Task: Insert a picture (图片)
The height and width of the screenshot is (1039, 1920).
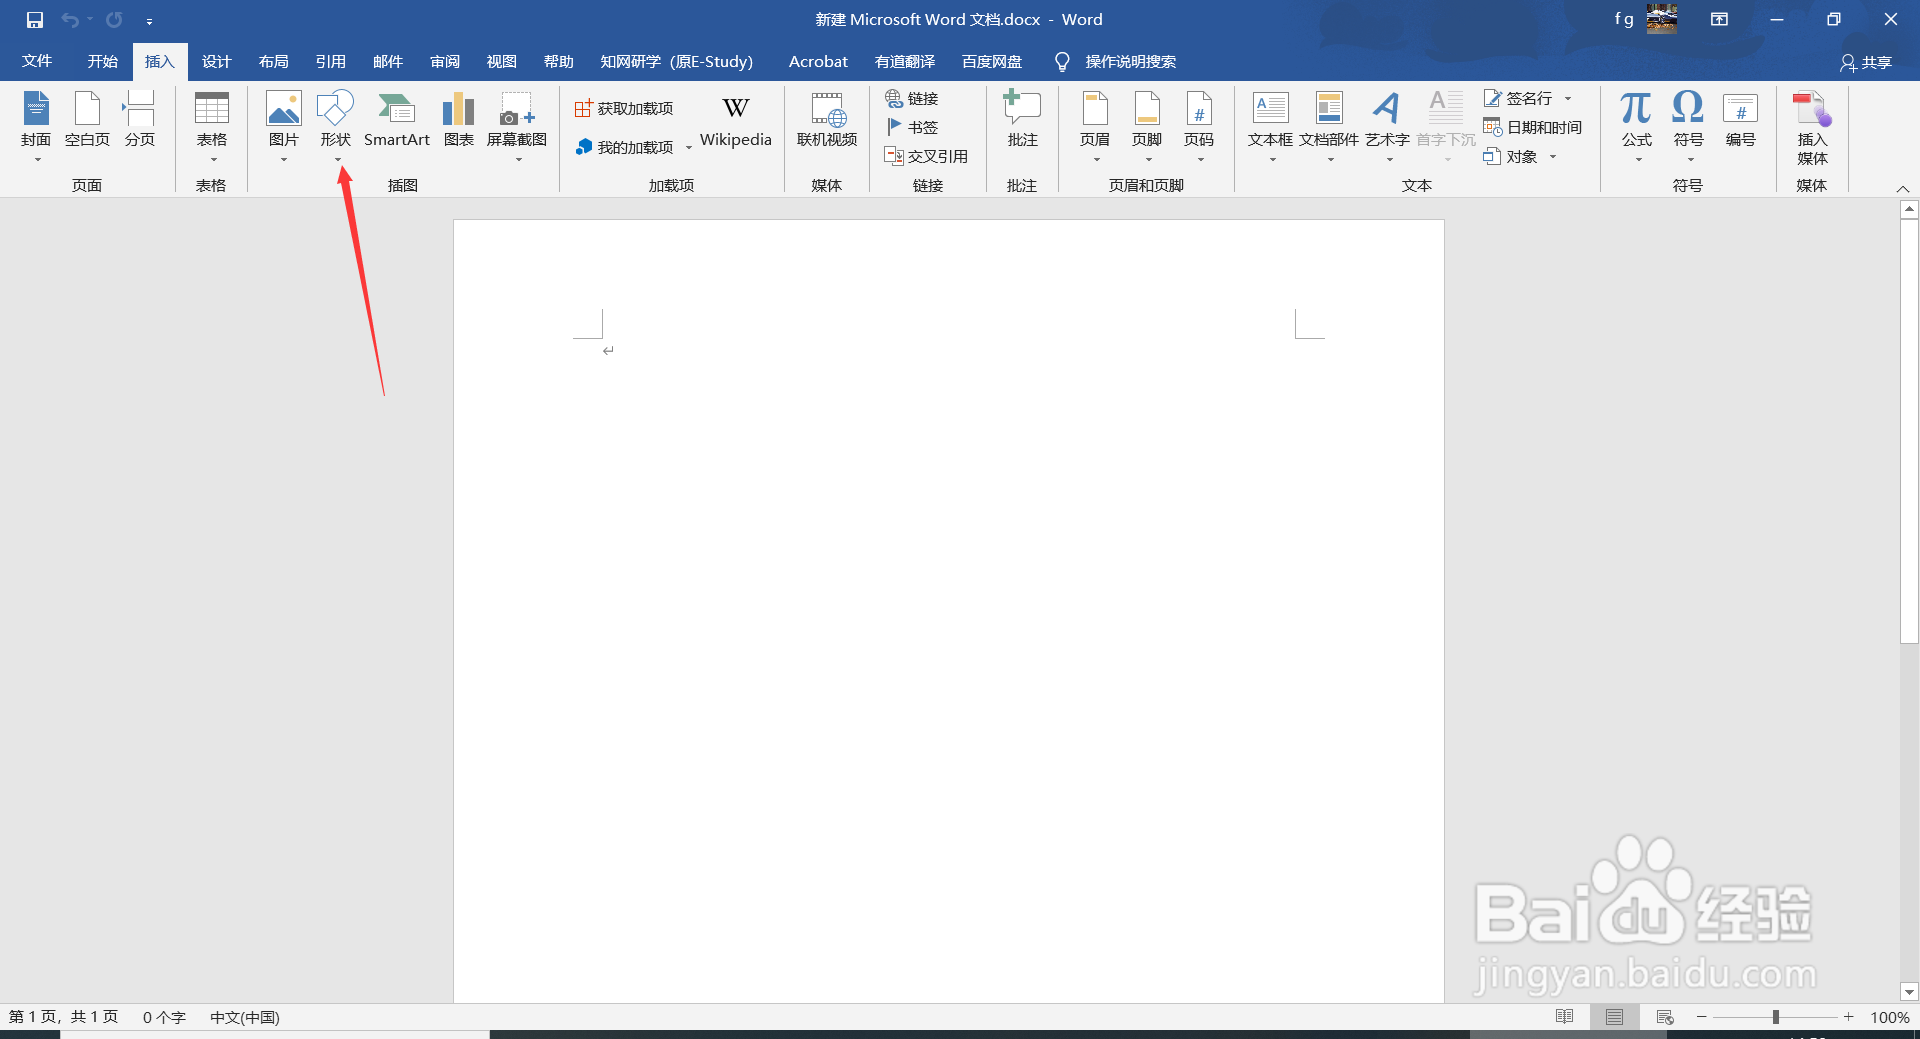Action: tap(284, 127)
